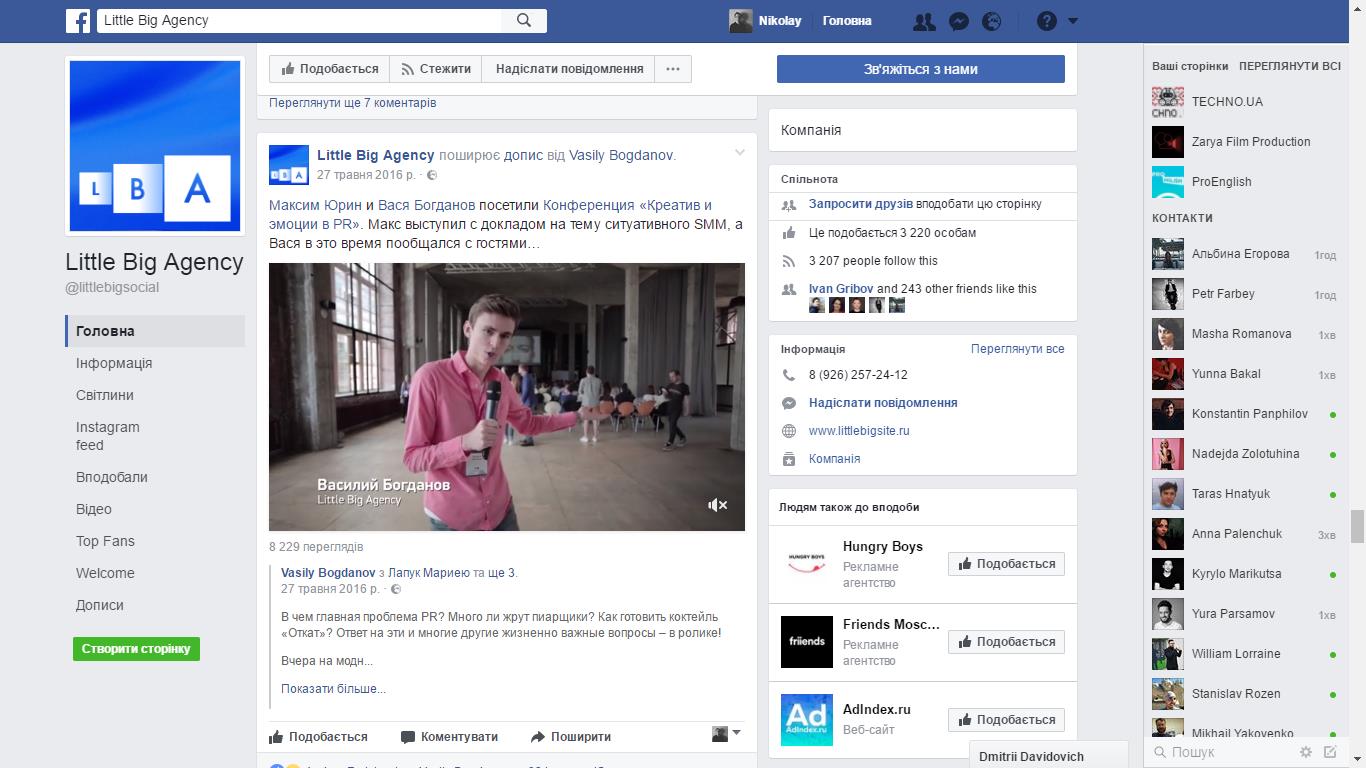Unmute the video via speaker icon
Image resolution: width=1366 pixels, height=768 pixels.
coord(717,505)
